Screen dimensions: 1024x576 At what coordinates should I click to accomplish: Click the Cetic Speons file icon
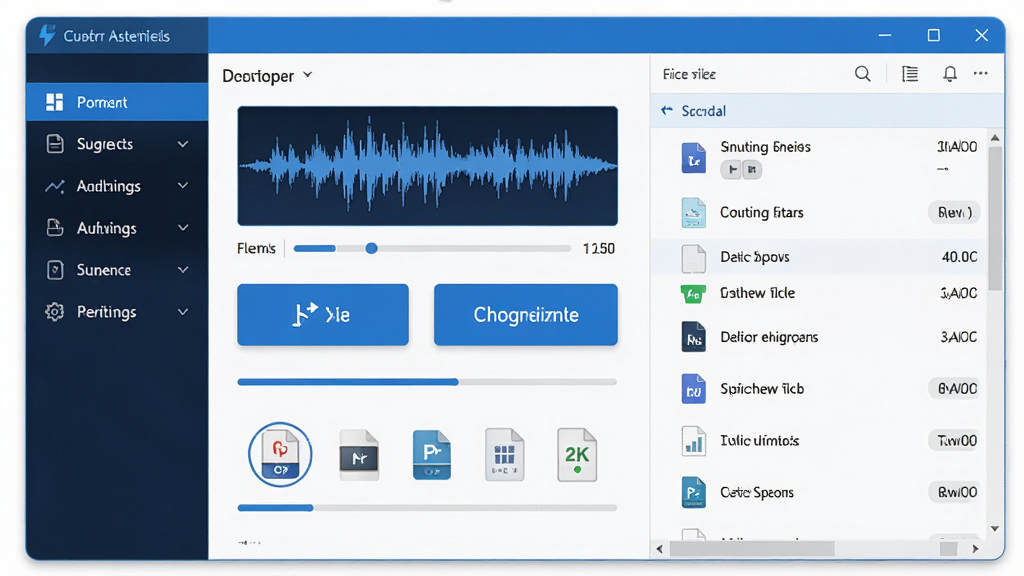(694, 492)
